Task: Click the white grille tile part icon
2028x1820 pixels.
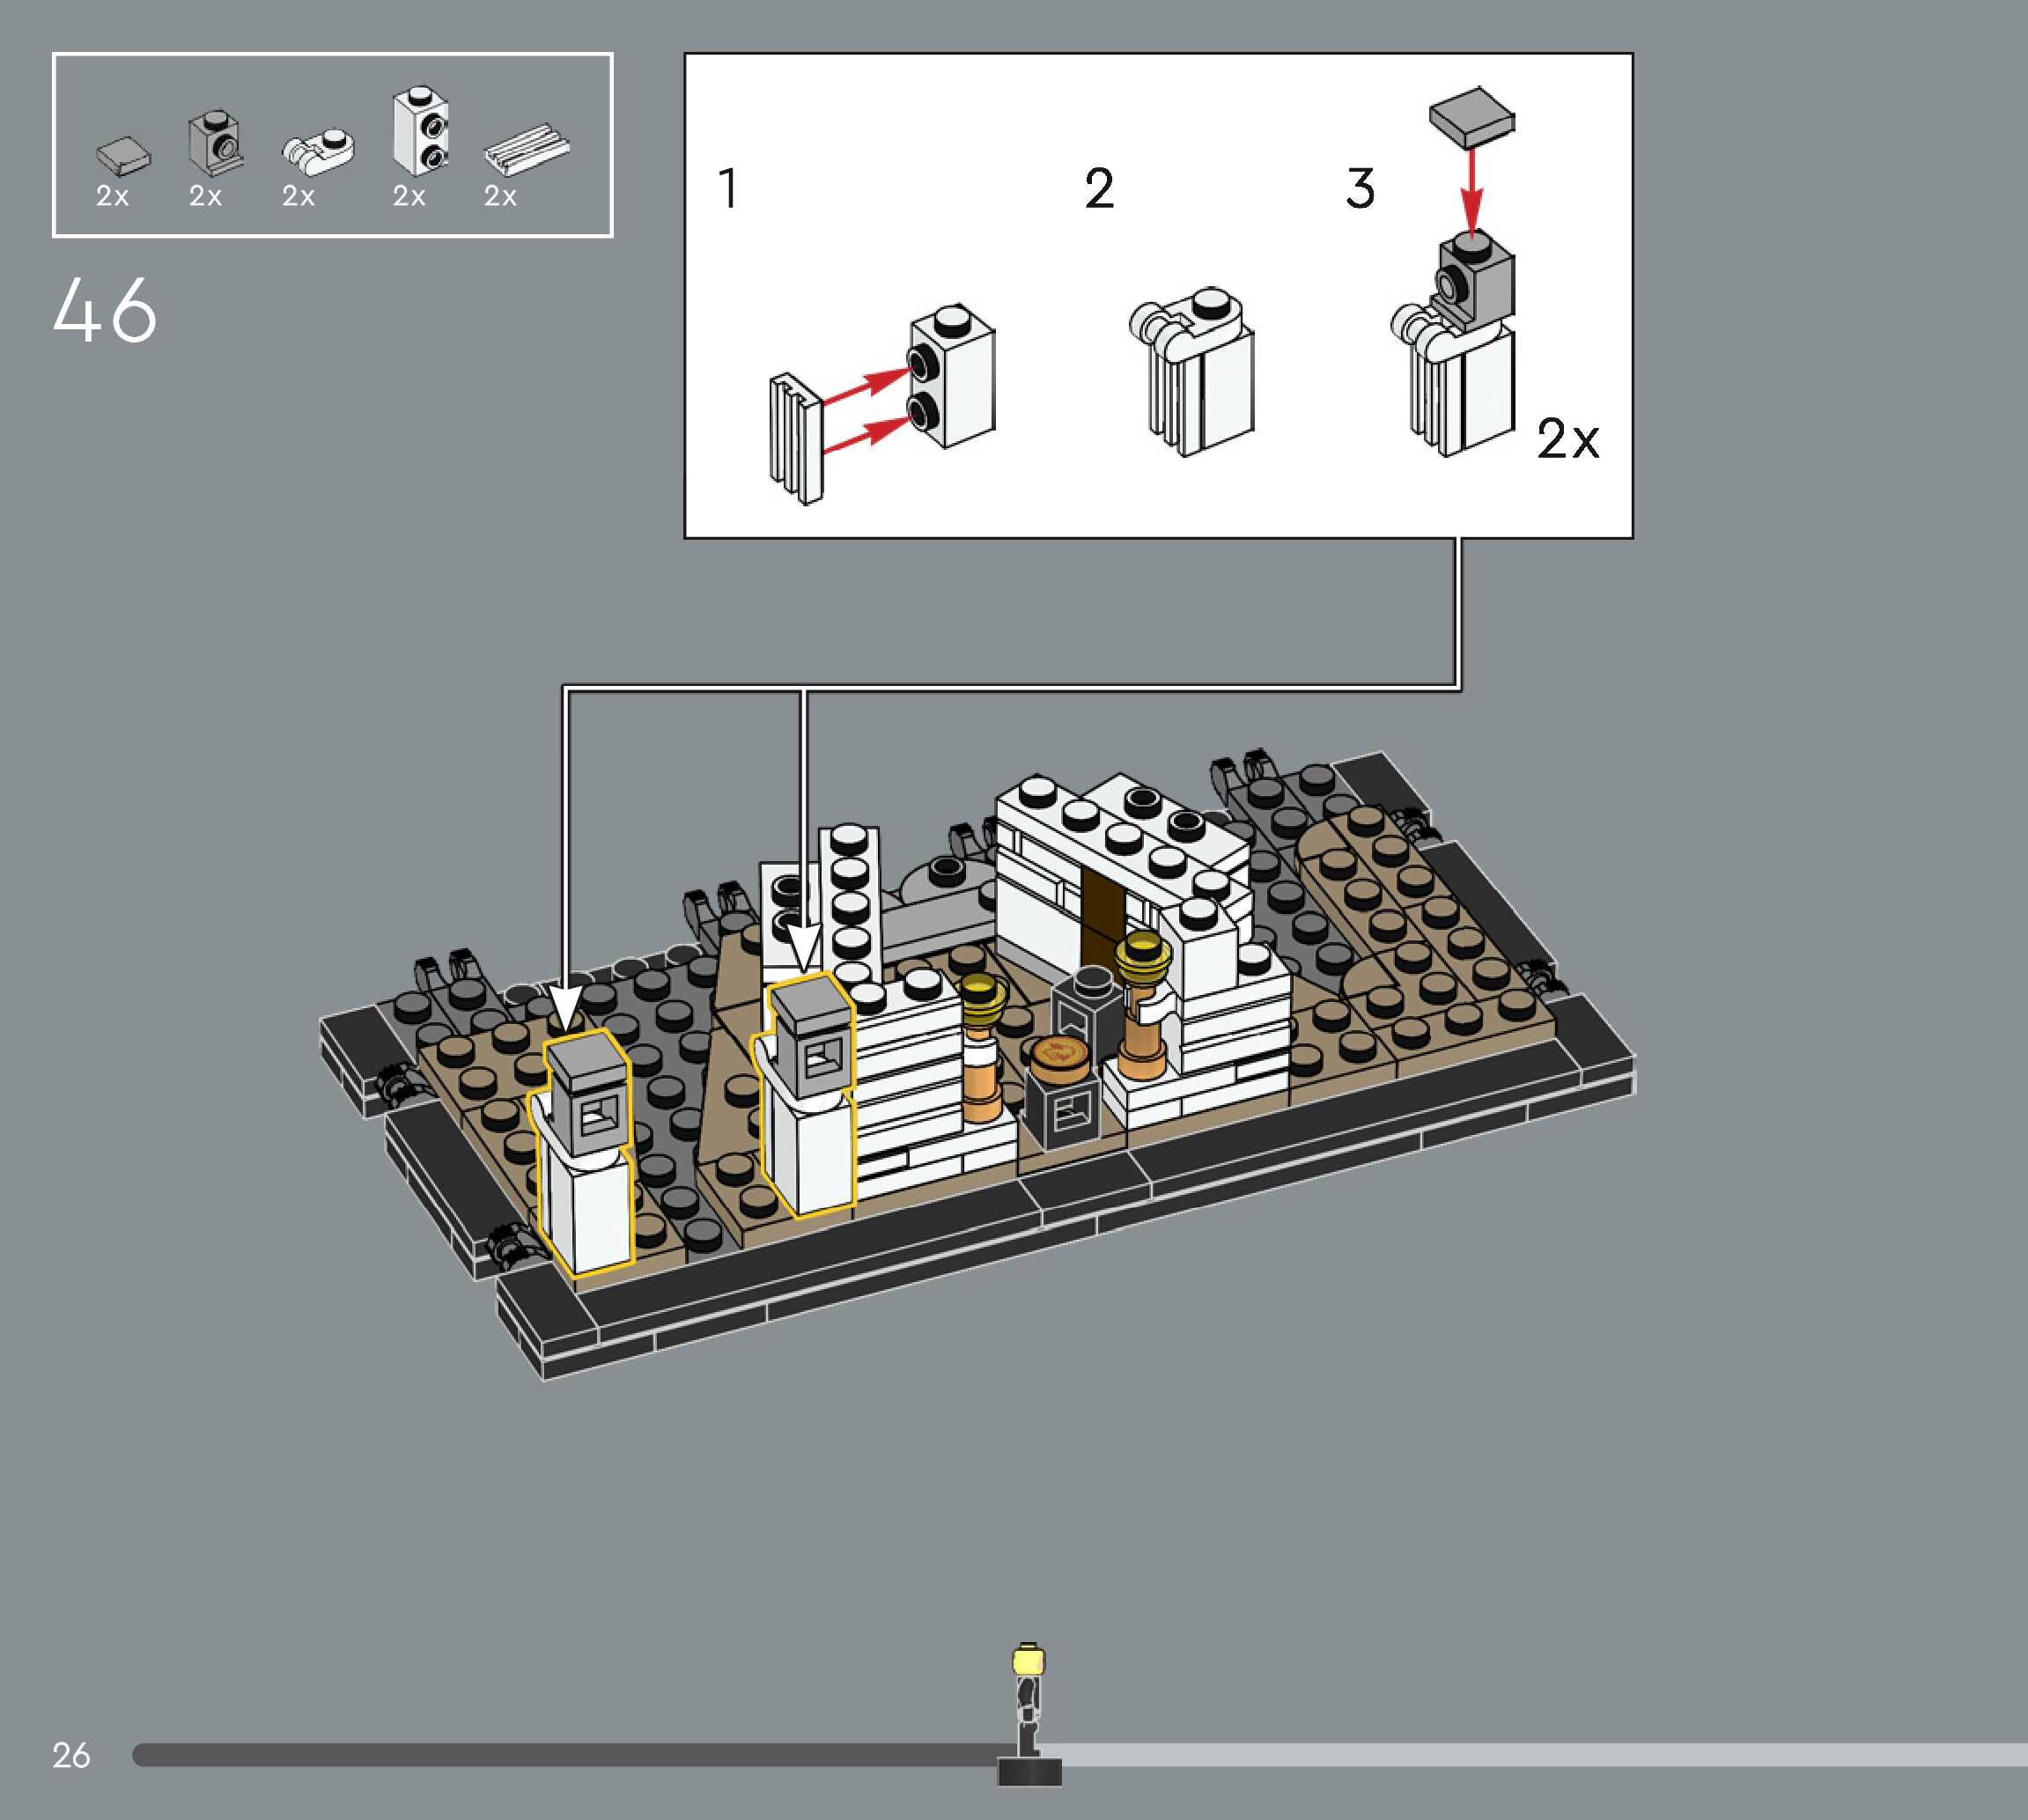Action: 526,148
